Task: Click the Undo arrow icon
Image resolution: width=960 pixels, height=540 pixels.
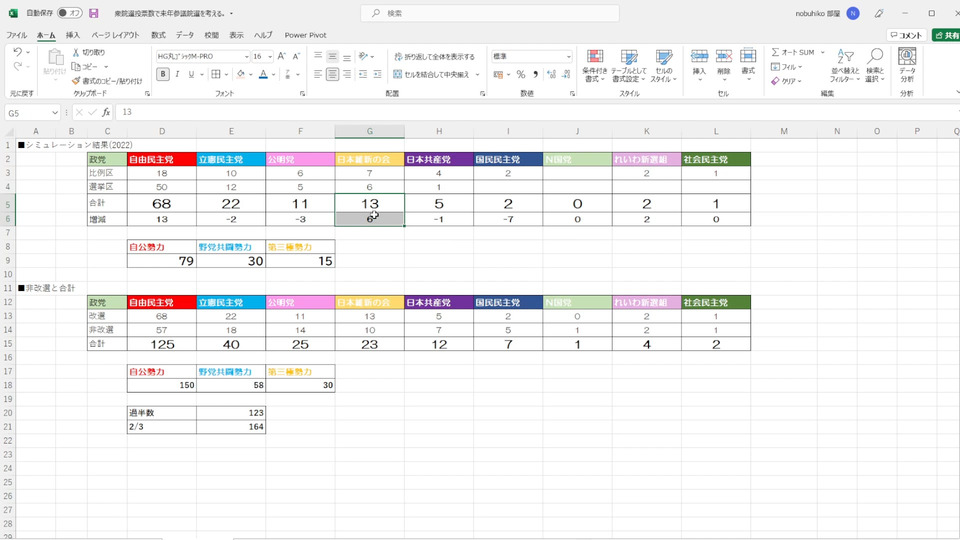Action: (18, 52)
